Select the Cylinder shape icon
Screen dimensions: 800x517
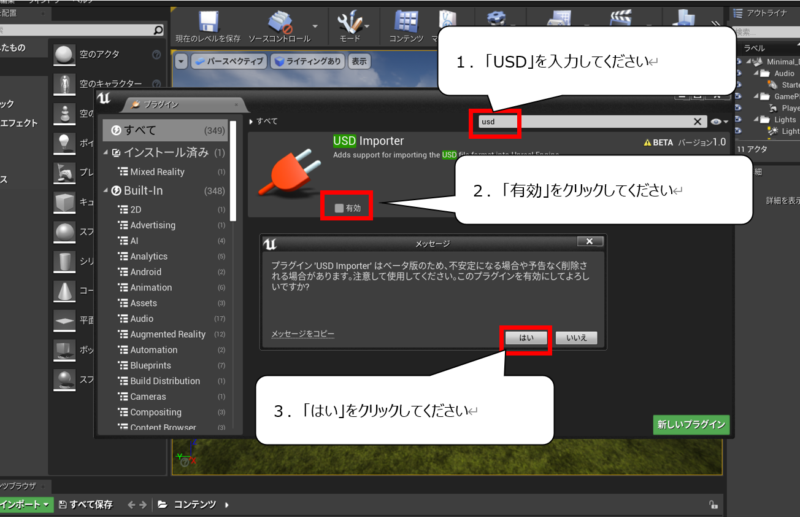[64, 261]
